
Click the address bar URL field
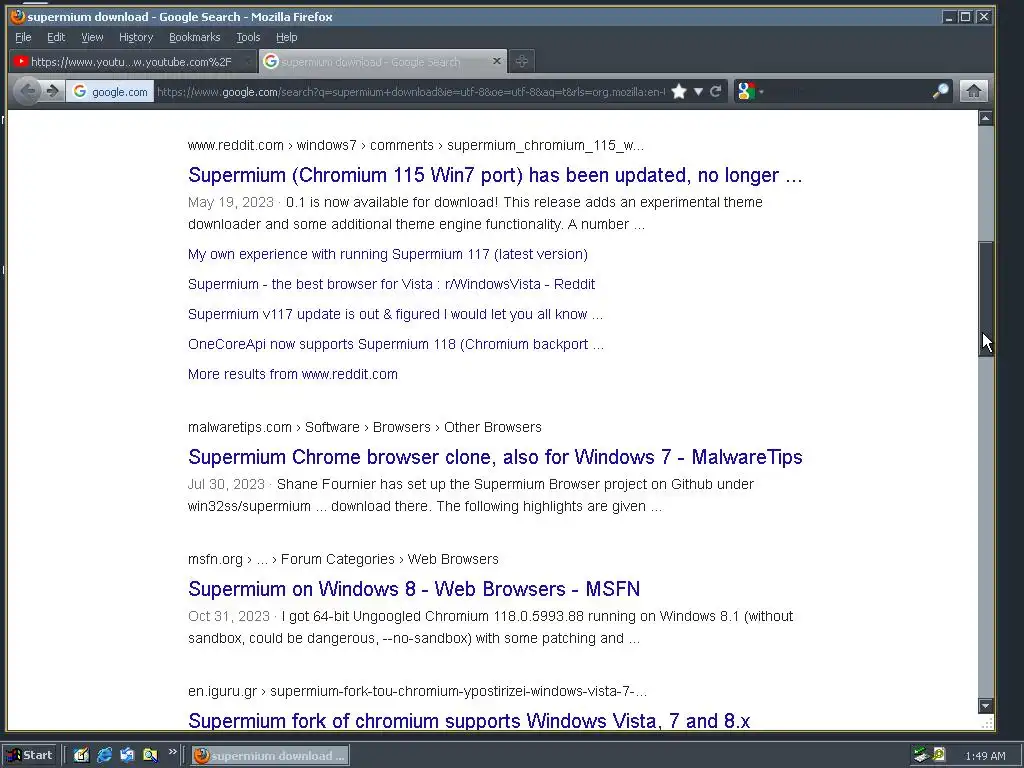point(411,91)
